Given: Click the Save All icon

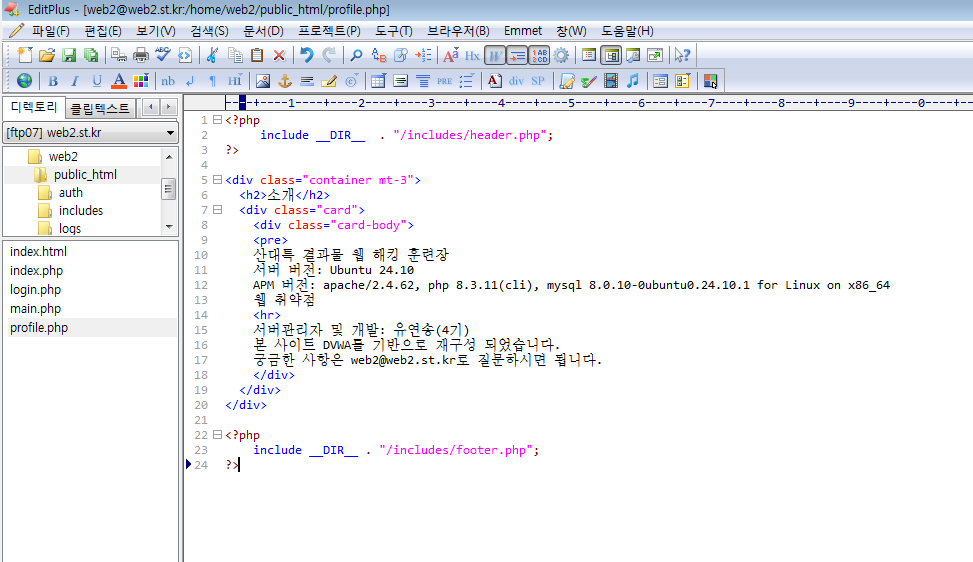Looking at the screenshot, I should coord(91,55).
